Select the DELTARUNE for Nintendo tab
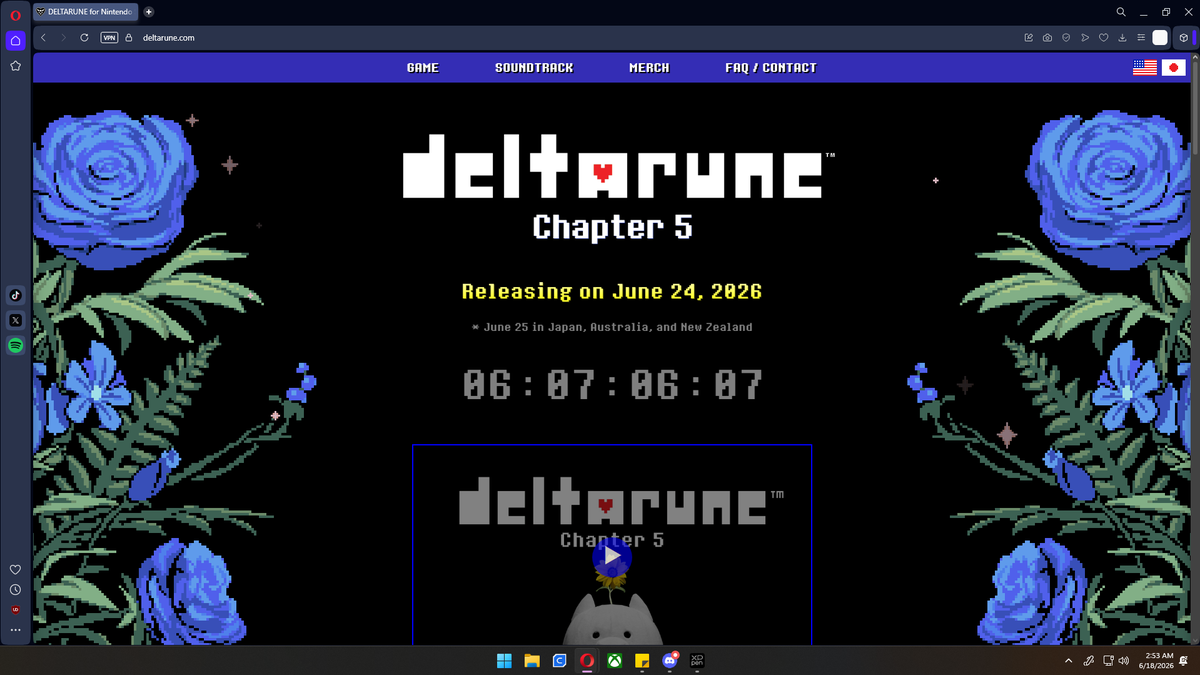The image size is (1200, 675). (85, 12)
